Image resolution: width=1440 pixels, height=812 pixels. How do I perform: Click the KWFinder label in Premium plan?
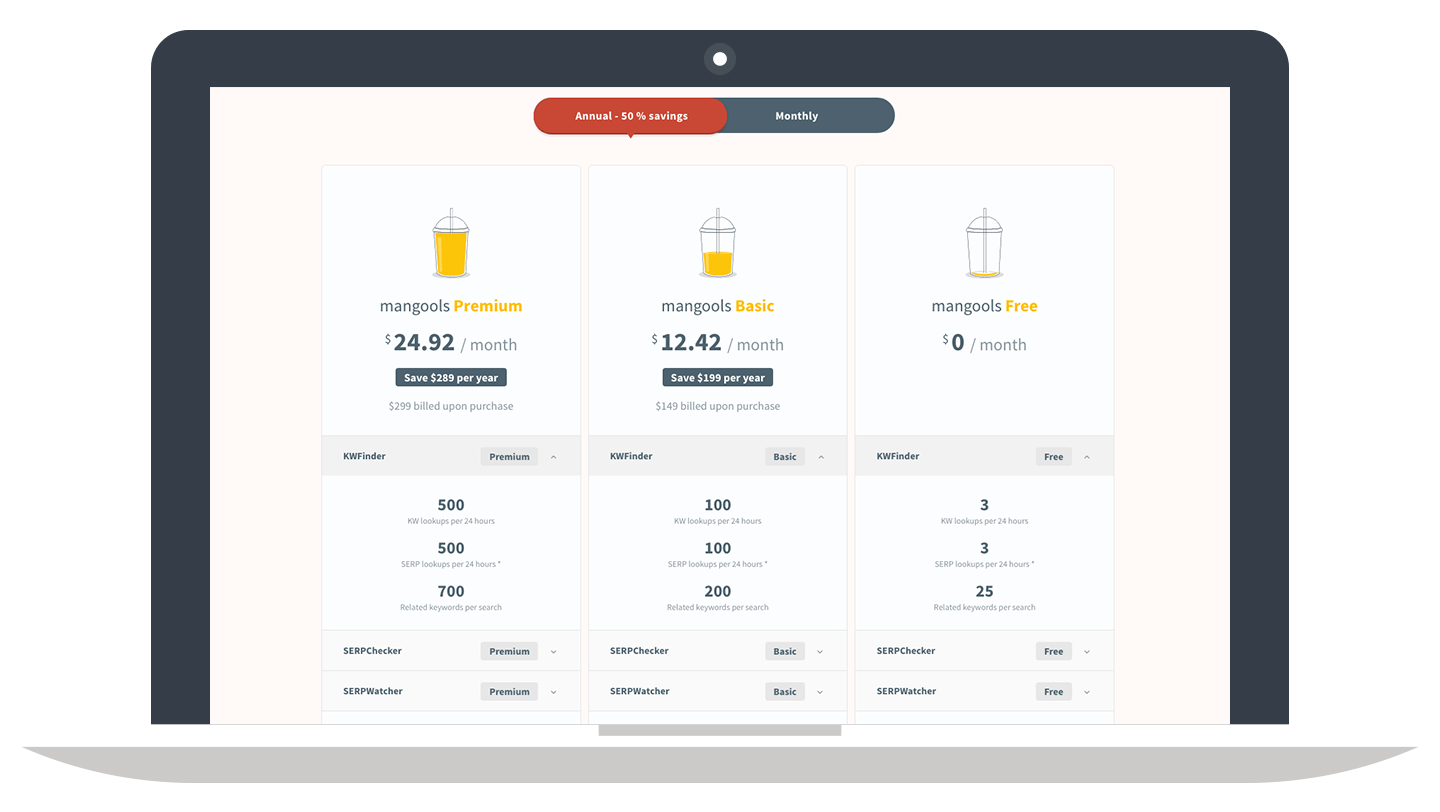pyautogui.click(x=364, y=456)
